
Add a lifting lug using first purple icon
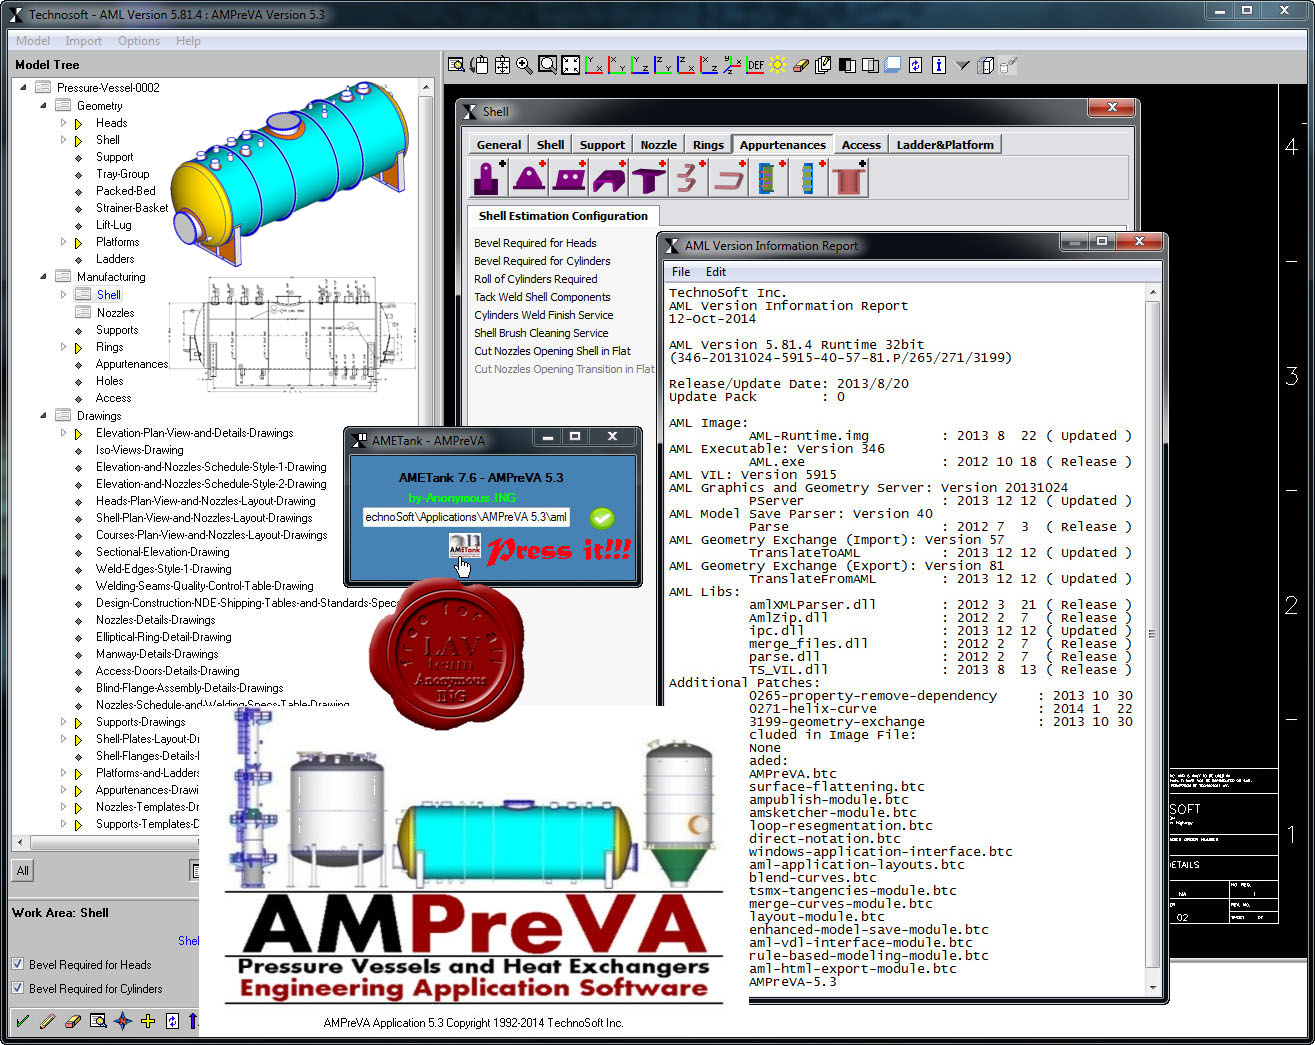tap(488, 178)
